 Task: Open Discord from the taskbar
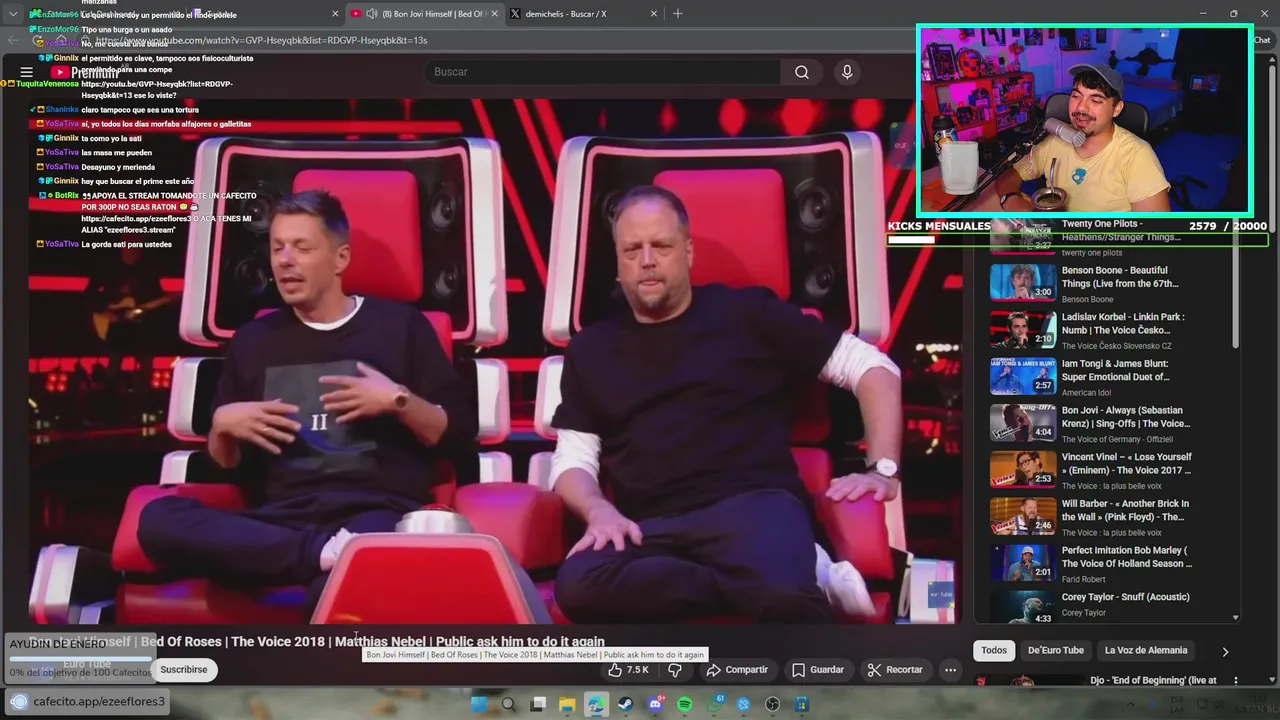(x=655, y=704)
